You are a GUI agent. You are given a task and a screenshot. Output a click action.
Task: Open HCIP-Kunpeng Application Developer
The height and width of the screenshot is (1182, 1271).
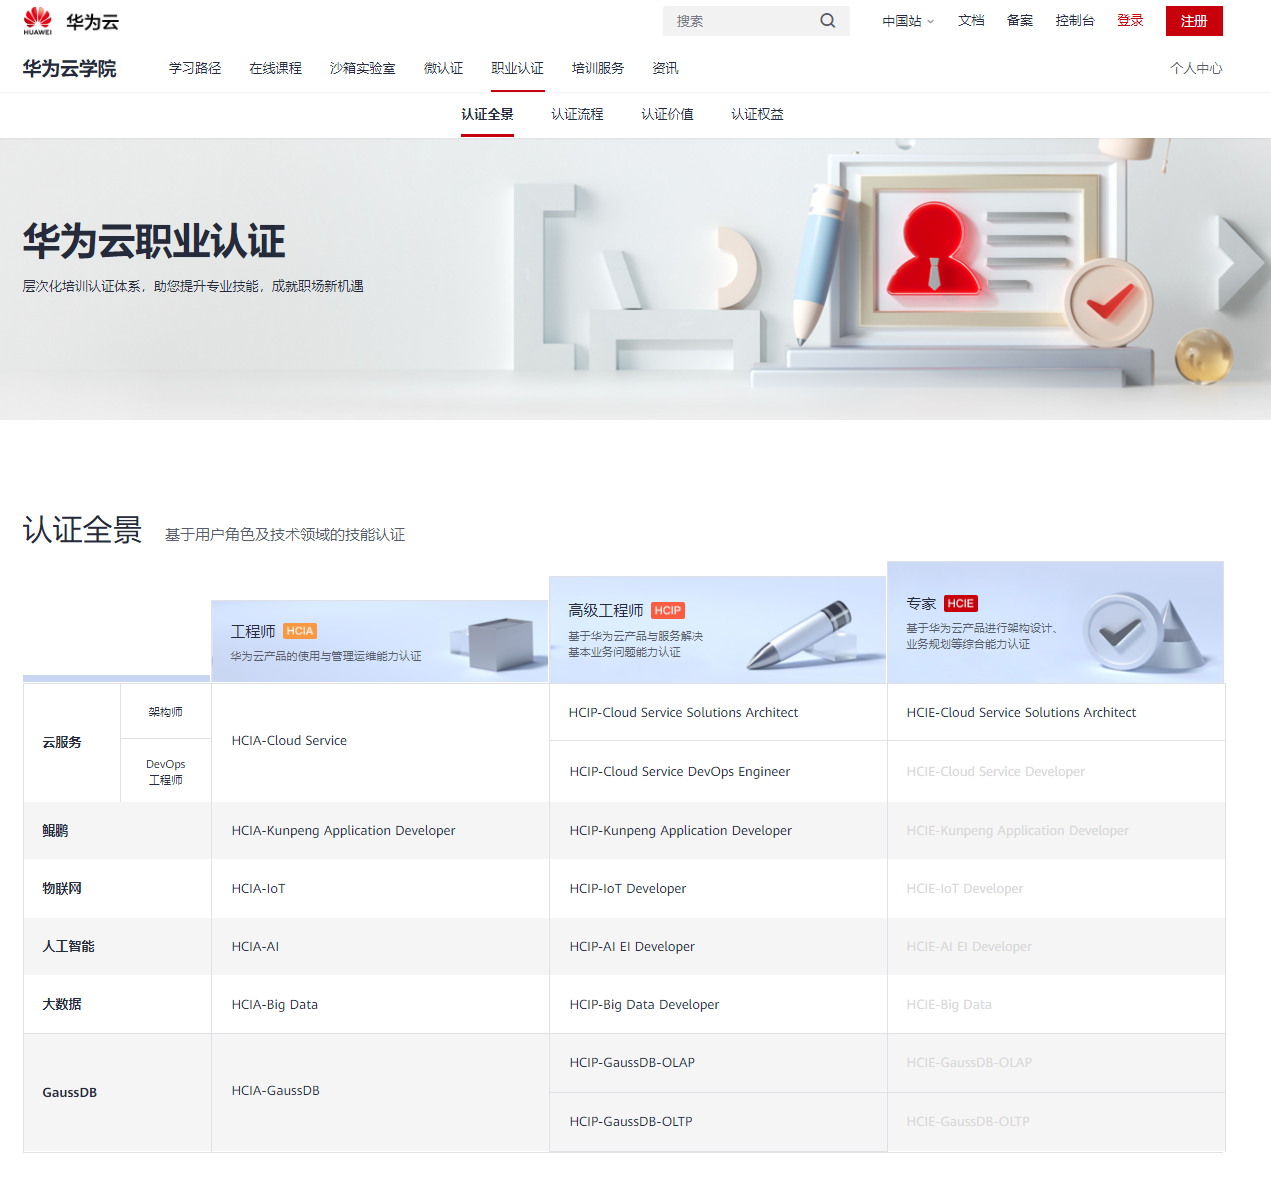pyautogui.click(x=680, y=831)
